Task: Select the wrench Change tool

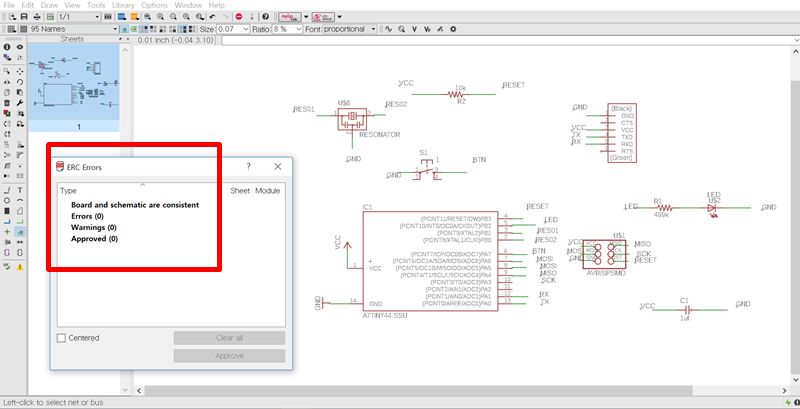Action: pos(20,103)
